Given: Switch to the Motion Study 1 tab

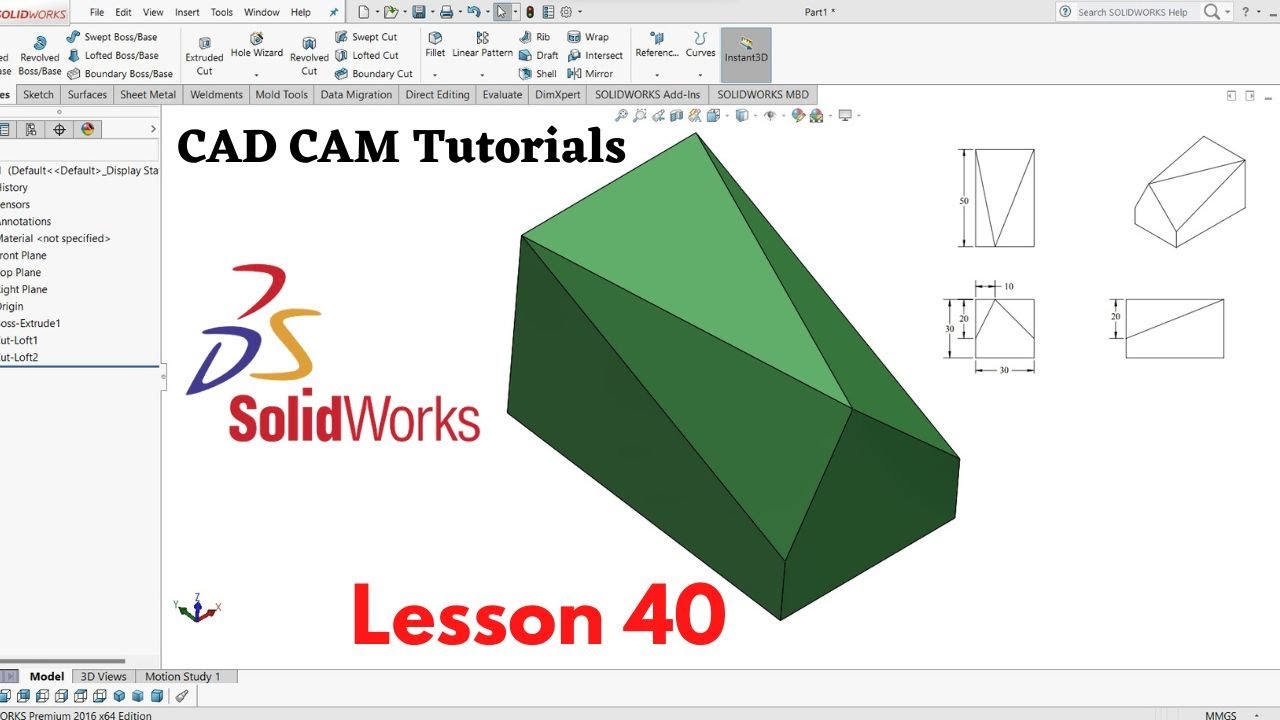Looking at the screenshot, I should click(183, 677).
